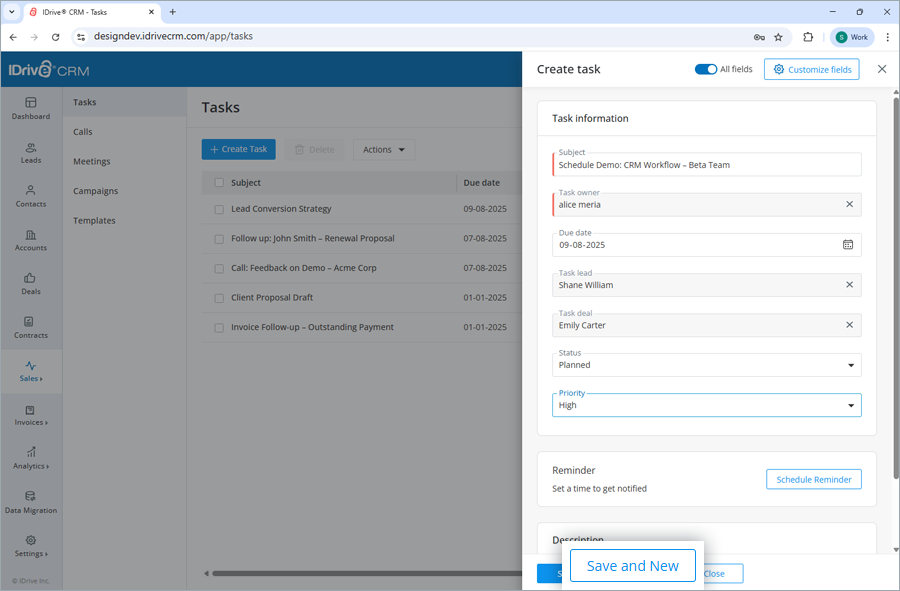Disable the All fields toggle
Screen dimensions: 900x591
707,69
